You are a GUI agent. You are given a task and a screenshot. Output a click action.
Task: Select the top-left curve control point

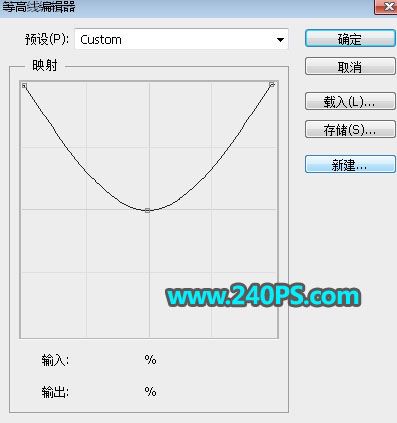24,86
